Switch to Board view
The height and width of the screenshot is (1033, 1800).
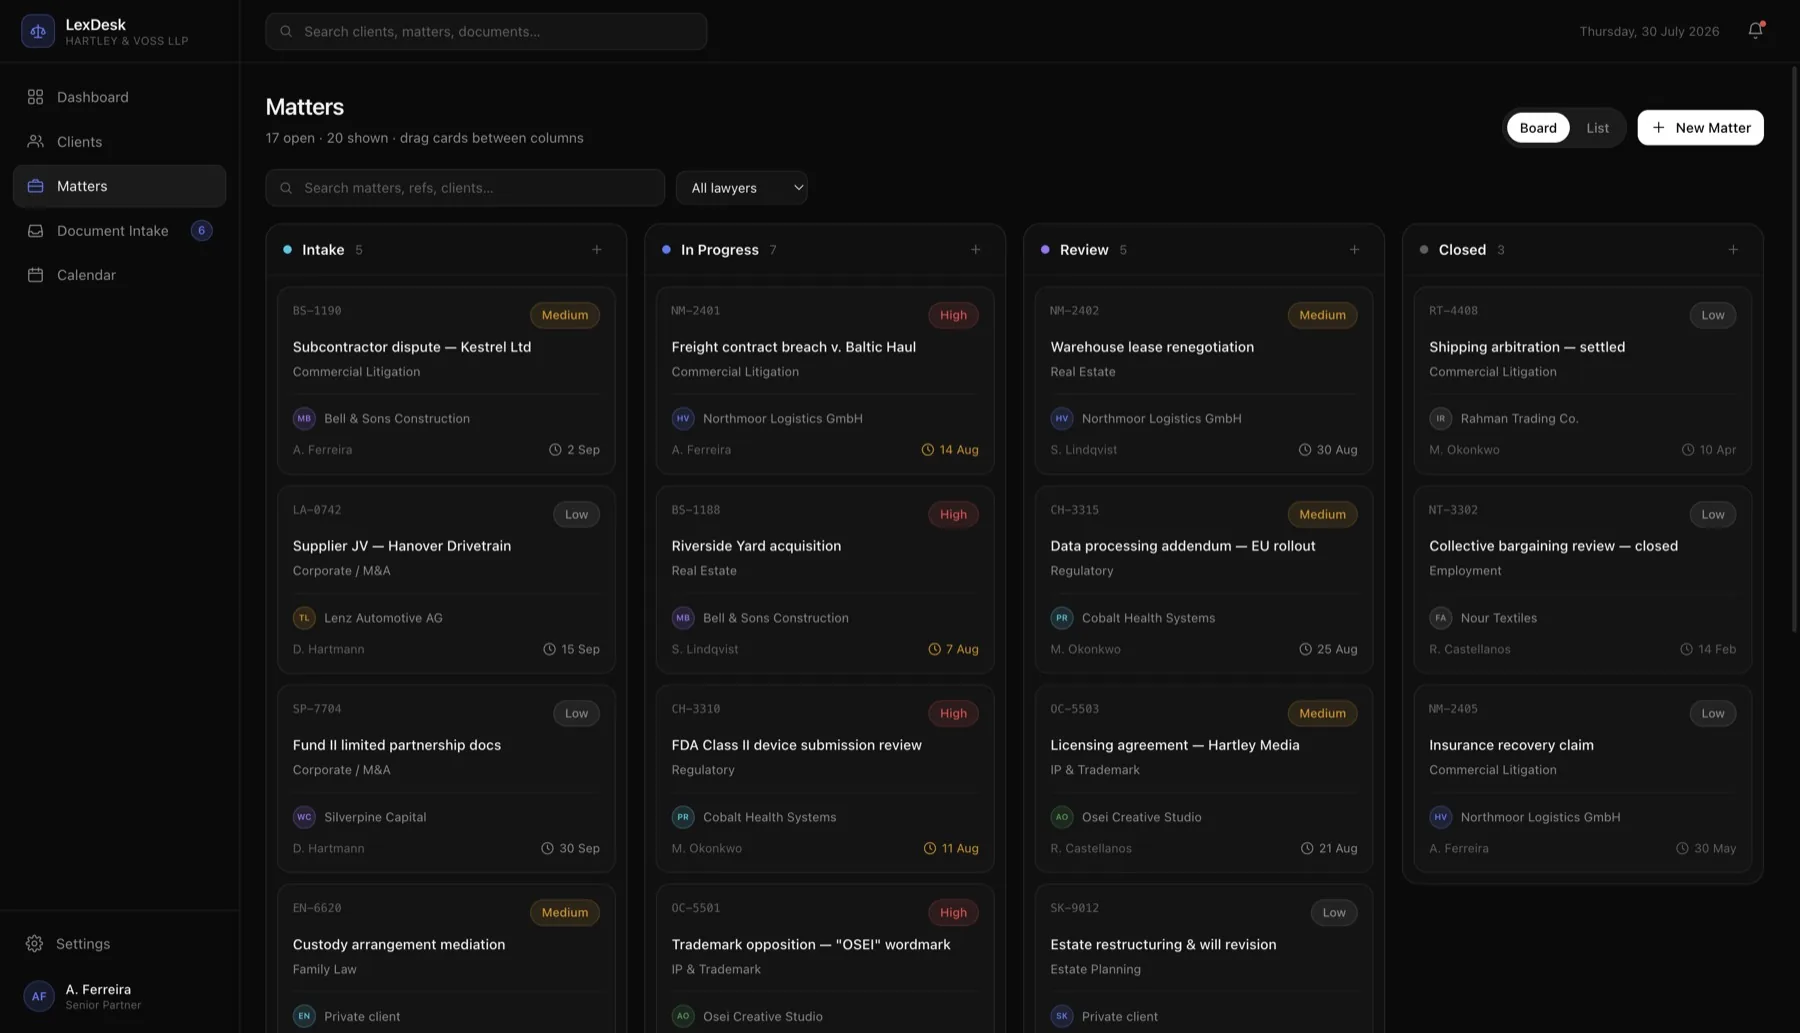(1538, 128)
